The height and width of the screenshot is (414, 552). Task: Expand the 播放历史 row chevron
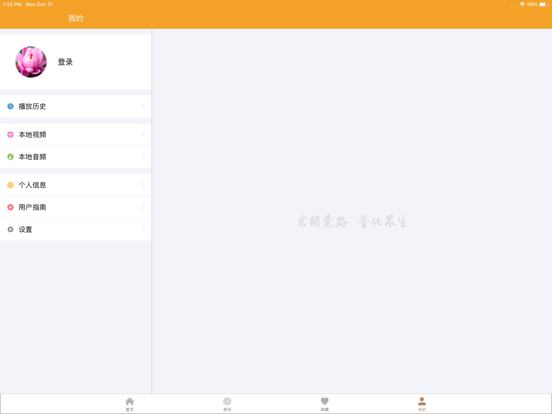click(143, 106)
